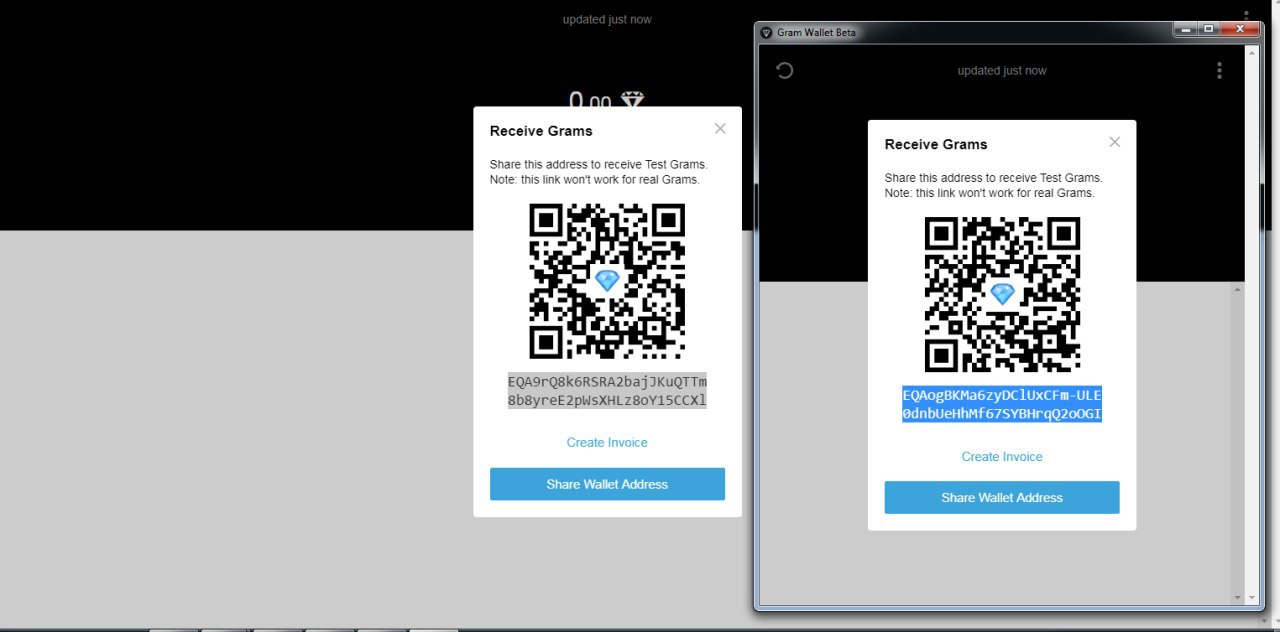Viewport: 1280px width, 632px height.
Task: Click Create Invoice link in Gram Wallet Beta window
Action: point(1002,456)
